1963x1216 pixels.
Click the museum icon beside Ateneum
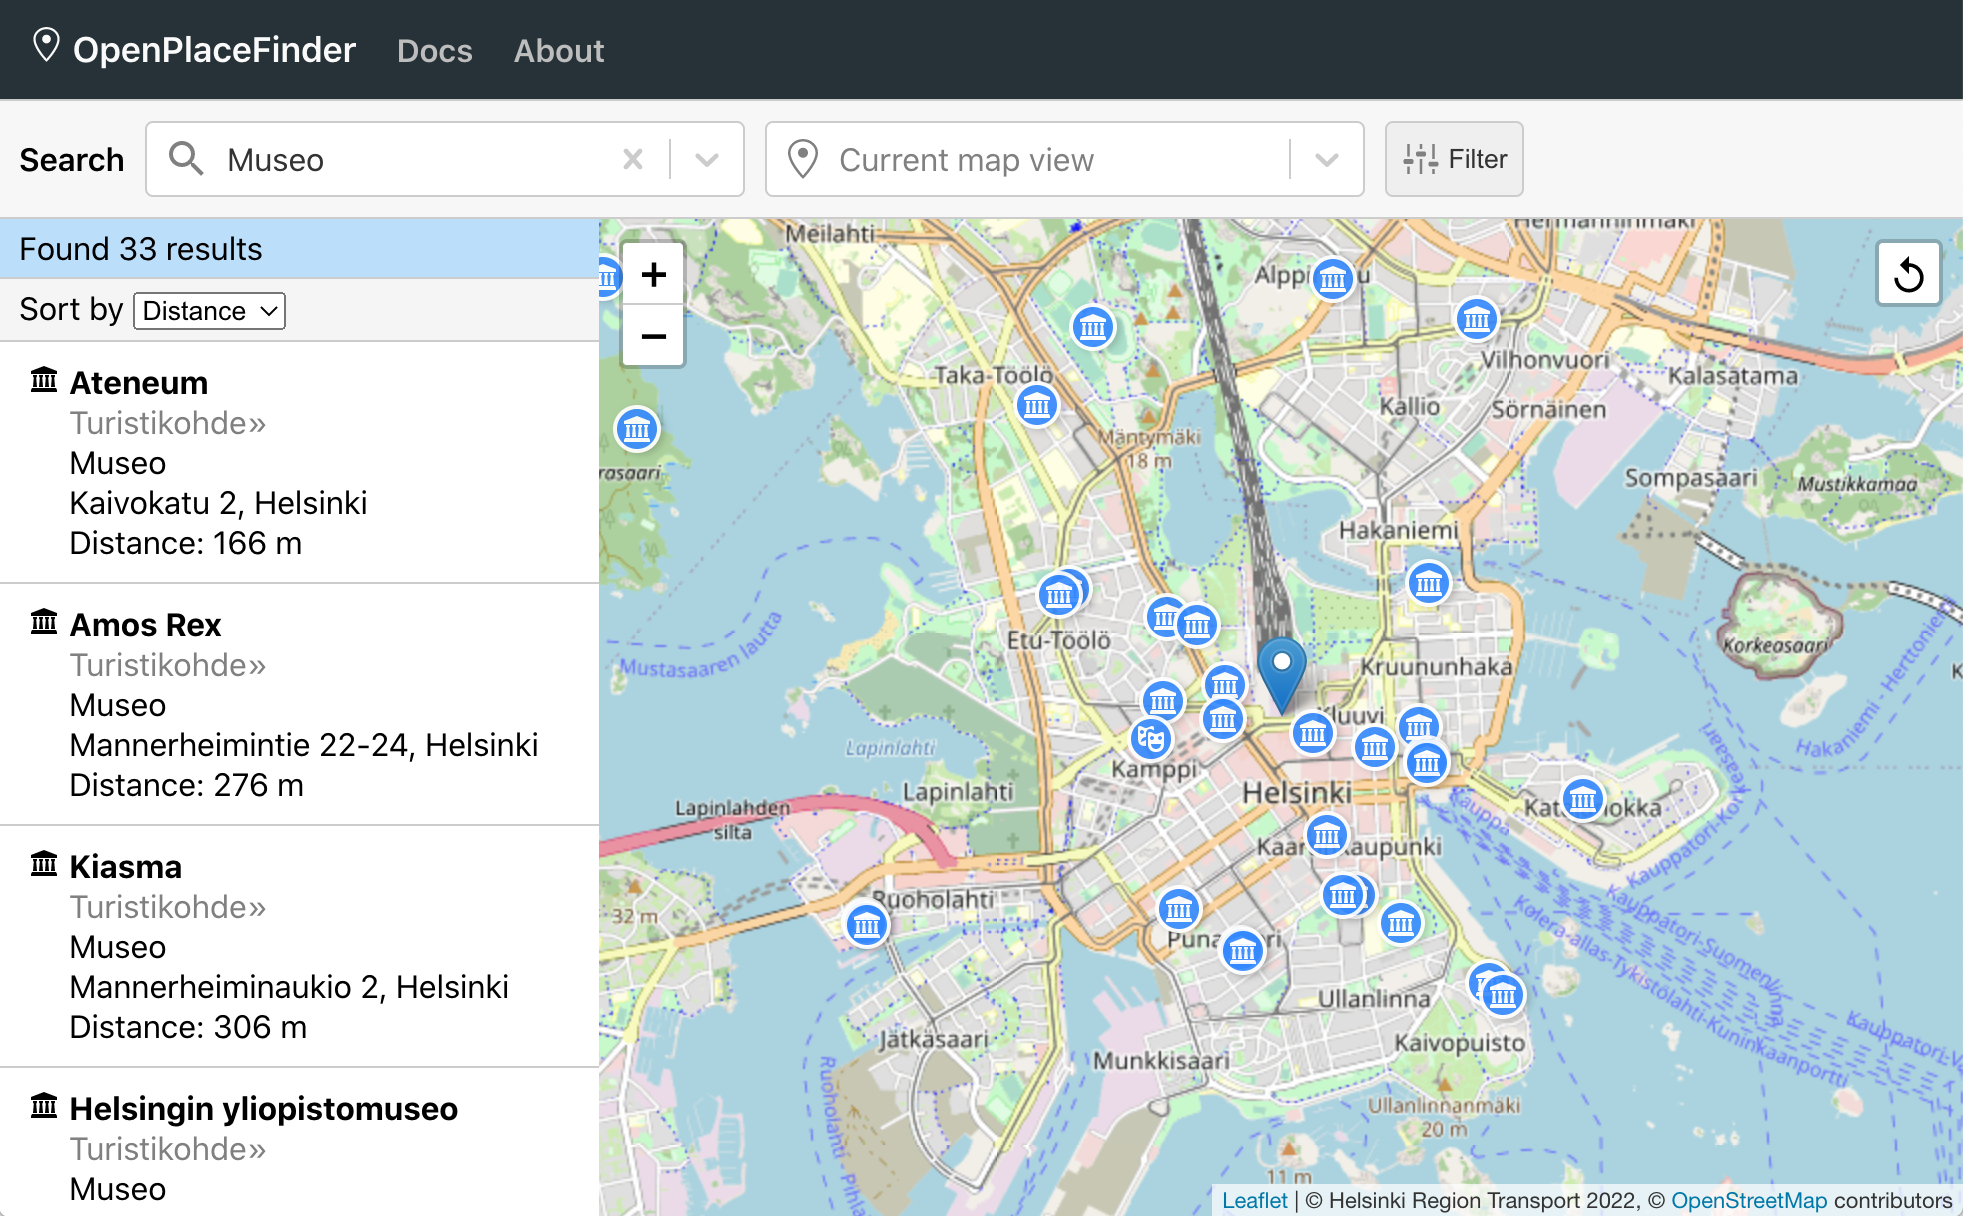point(44,380)
